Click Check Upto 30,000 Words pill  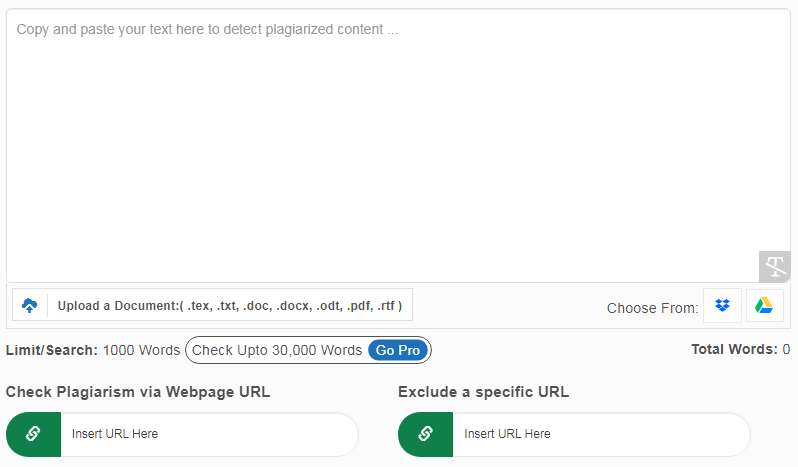308,351
